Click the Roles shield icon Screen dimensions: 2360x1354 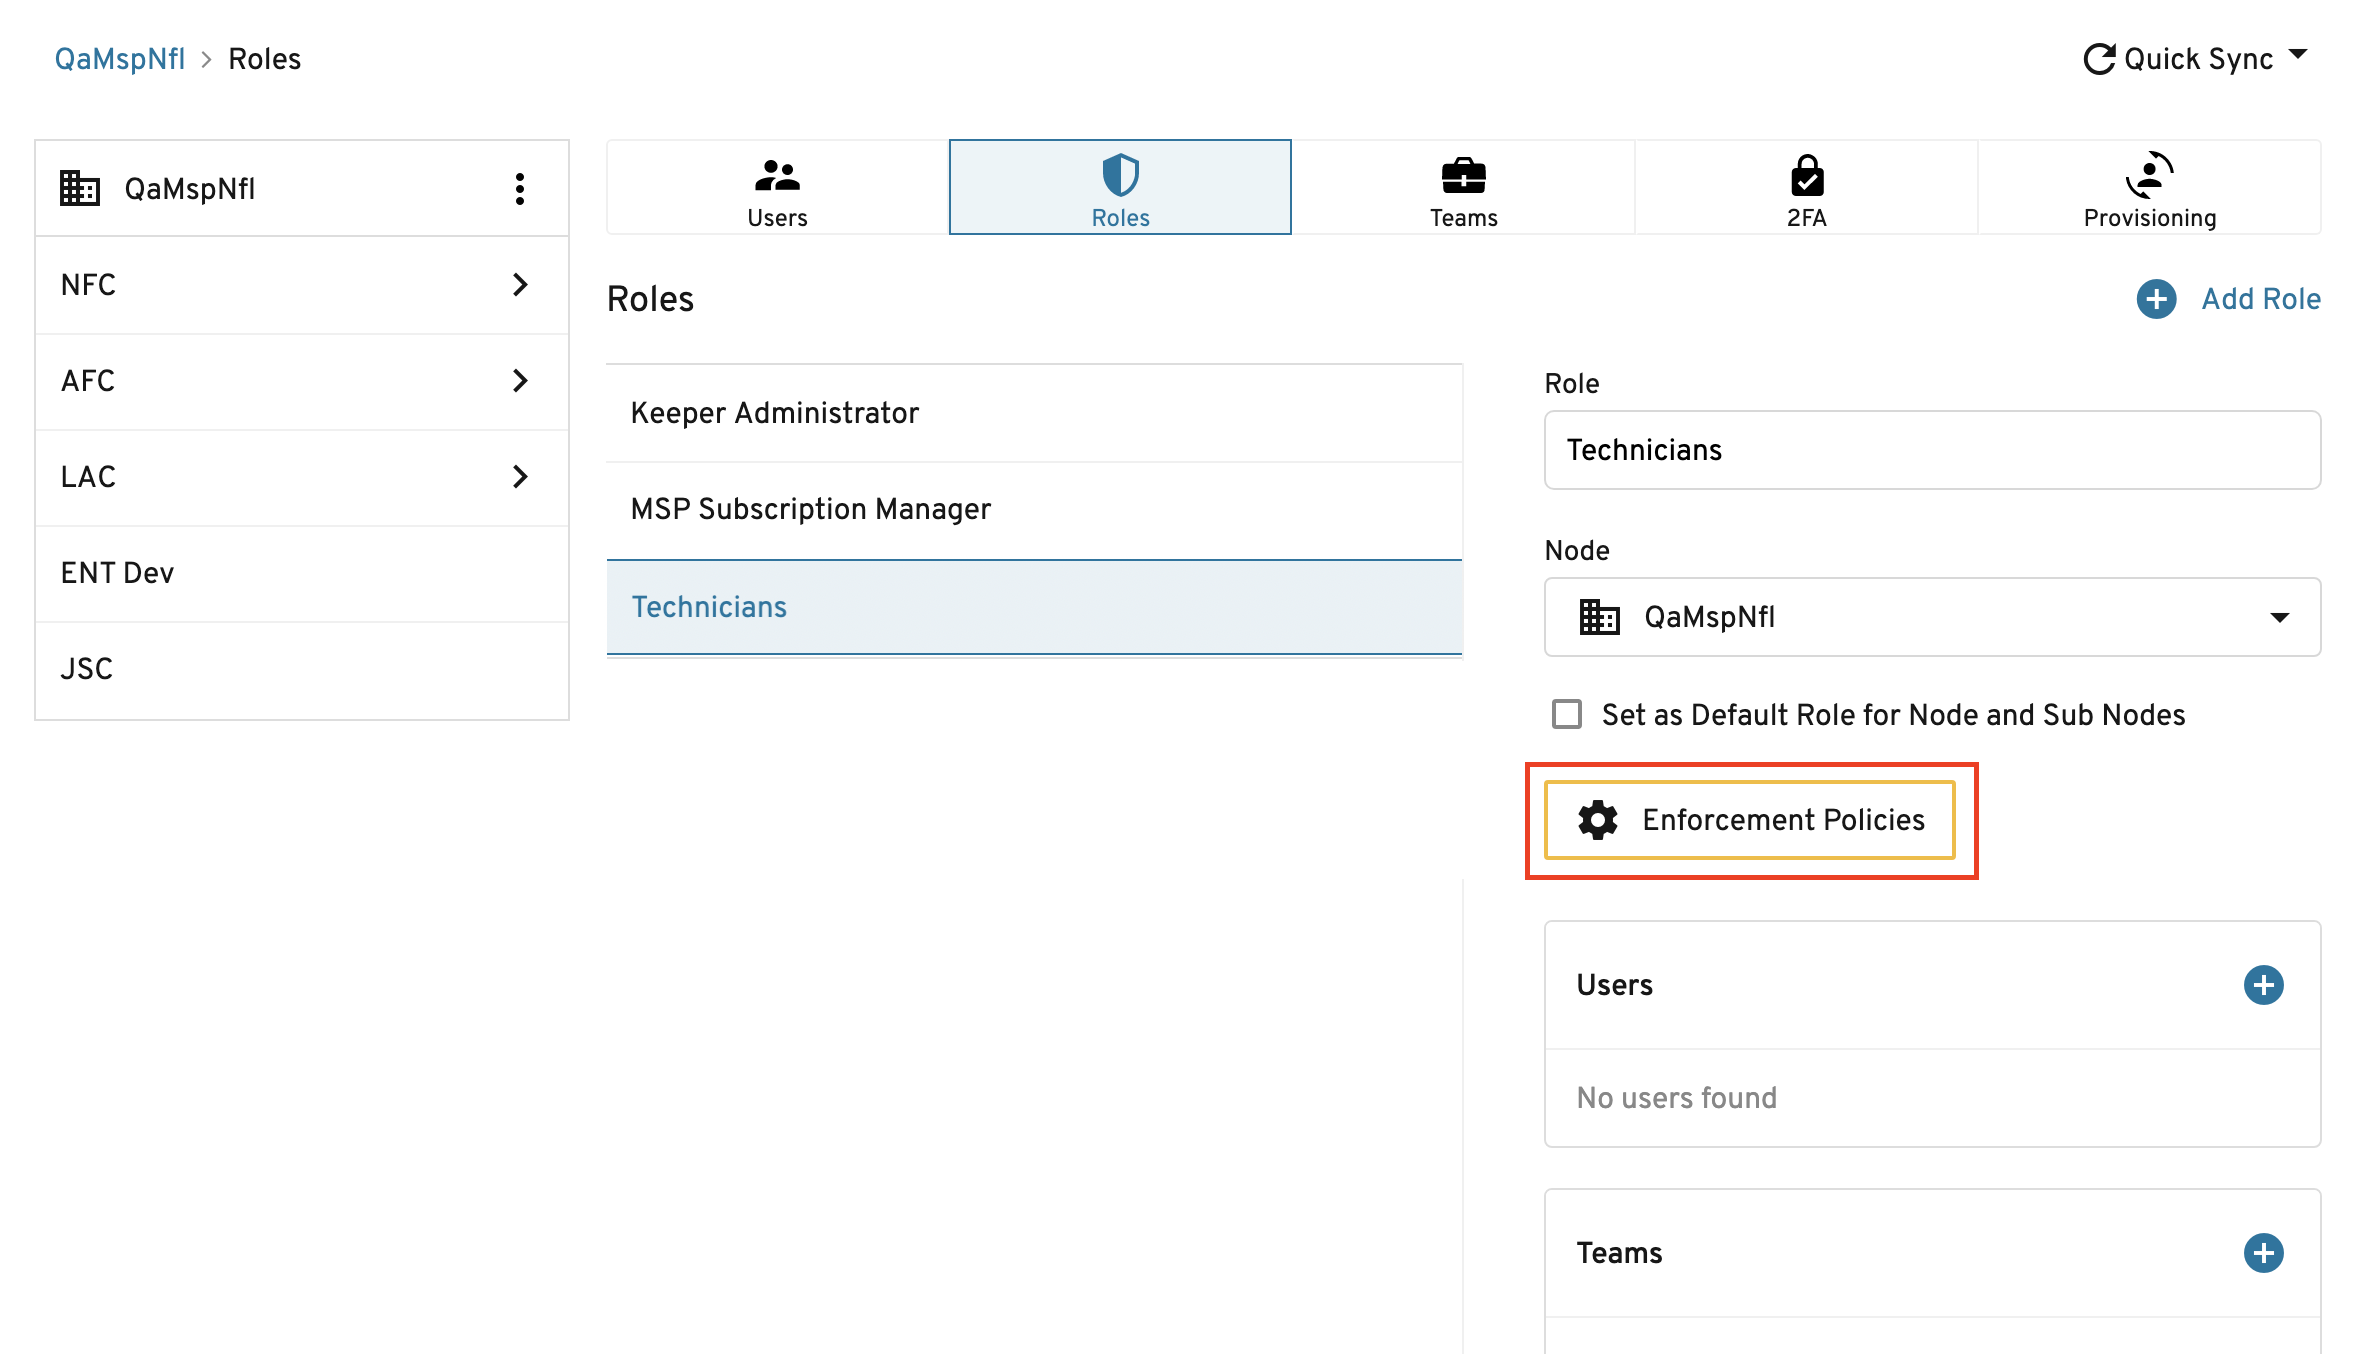pos(1120,175)
